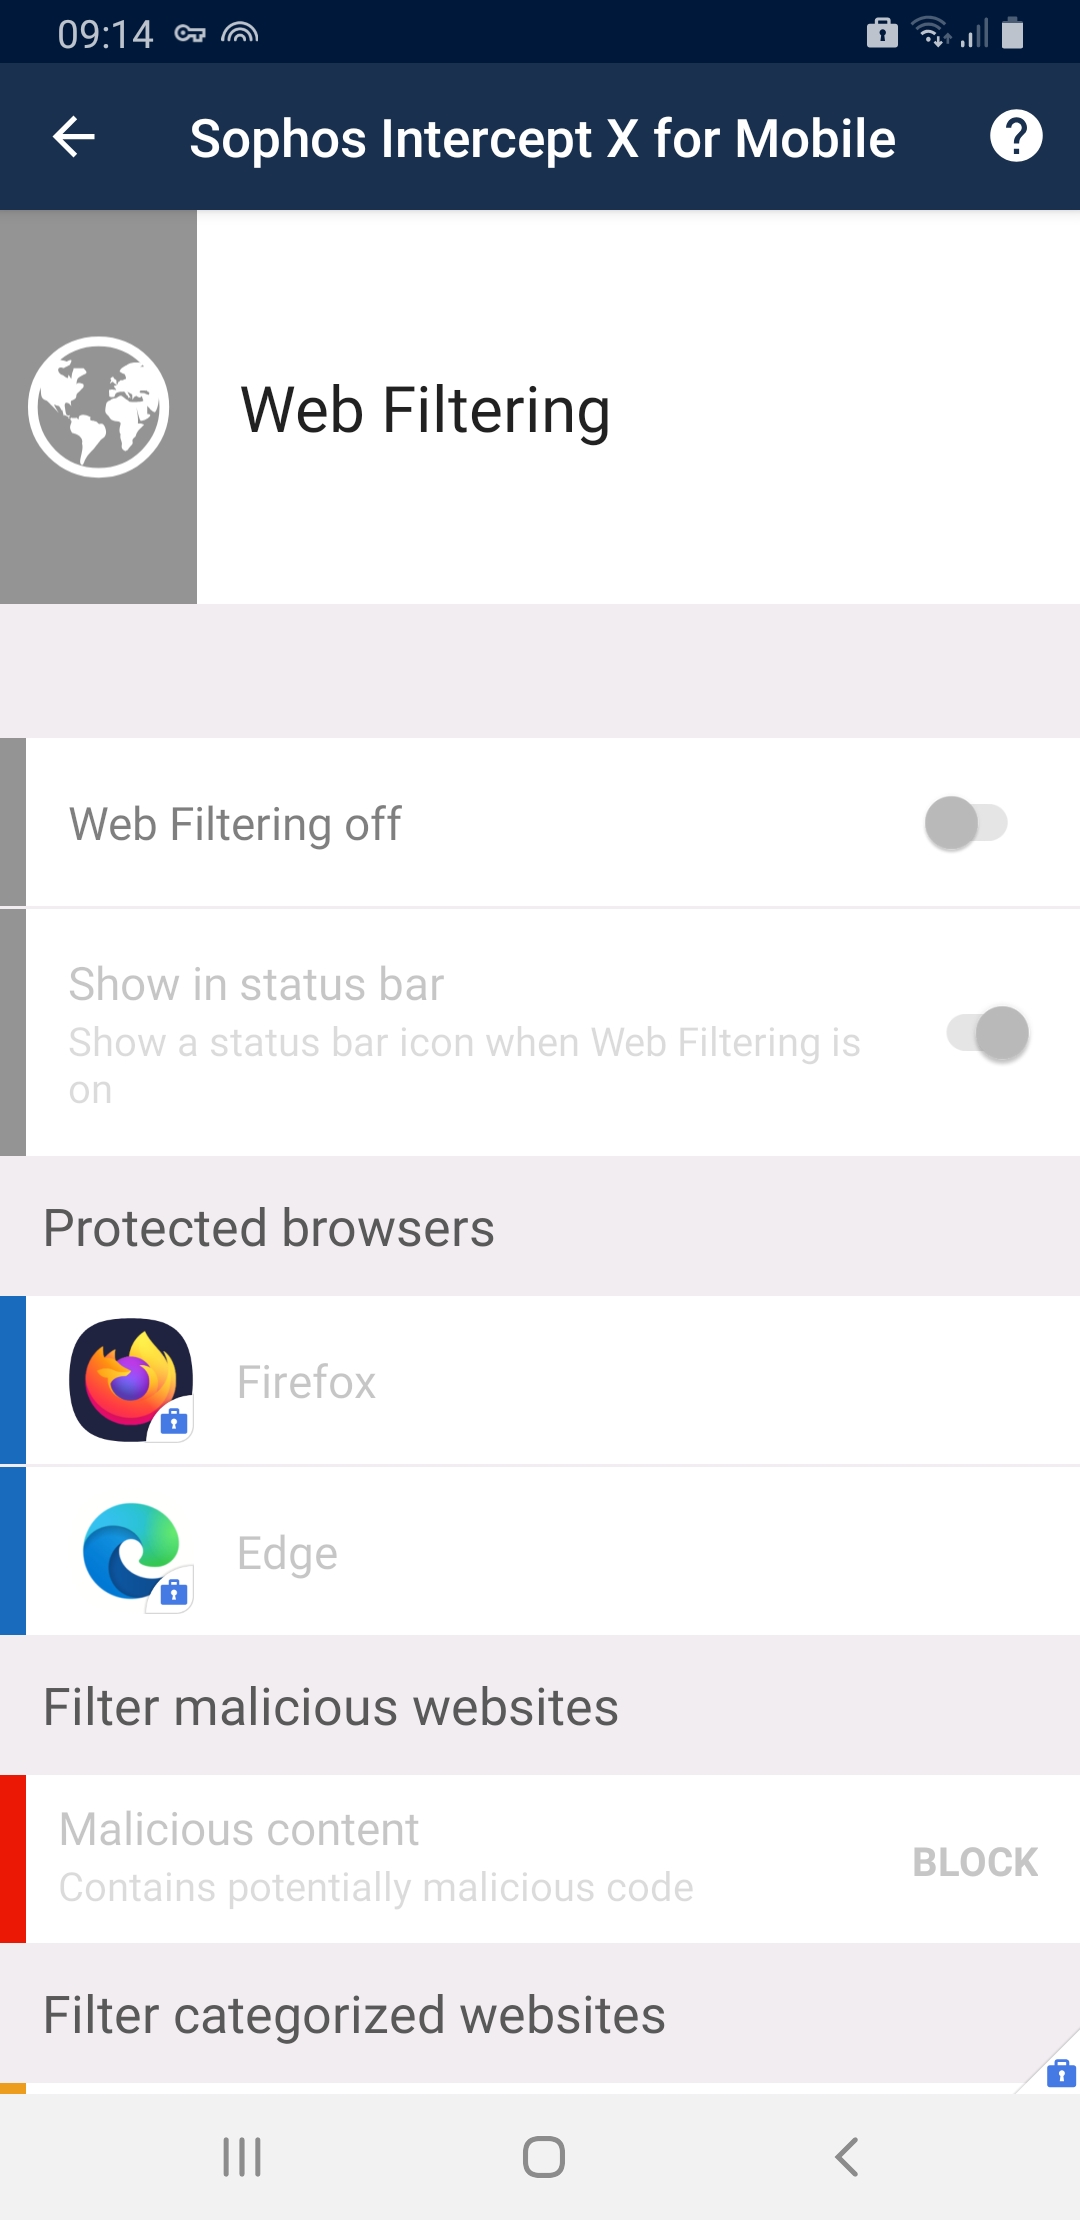Tap the Android home navigation button
1080x2220 pixels.
click(x=544, y=2157)
